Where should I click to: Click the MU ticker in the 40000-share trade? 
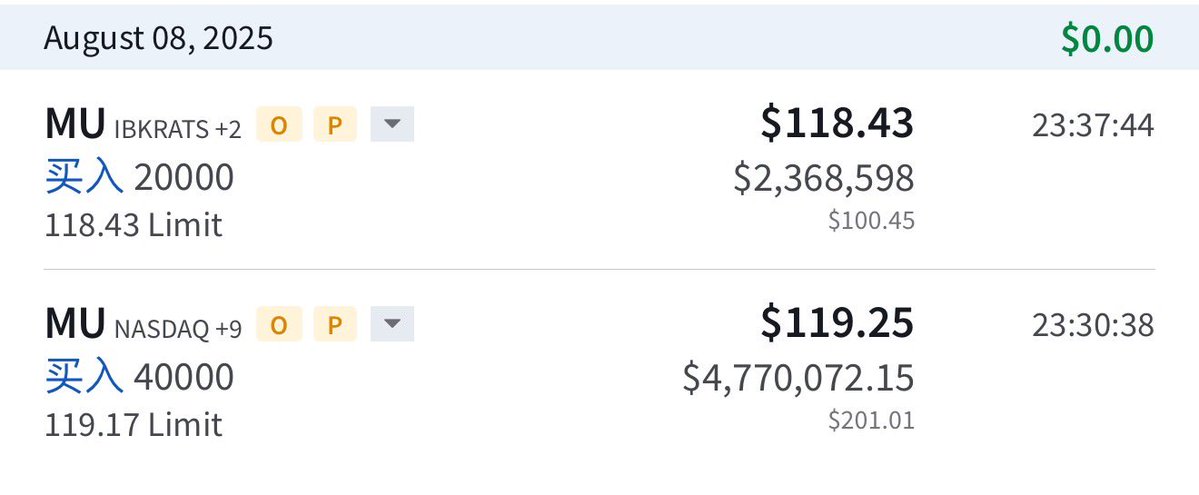75,324
